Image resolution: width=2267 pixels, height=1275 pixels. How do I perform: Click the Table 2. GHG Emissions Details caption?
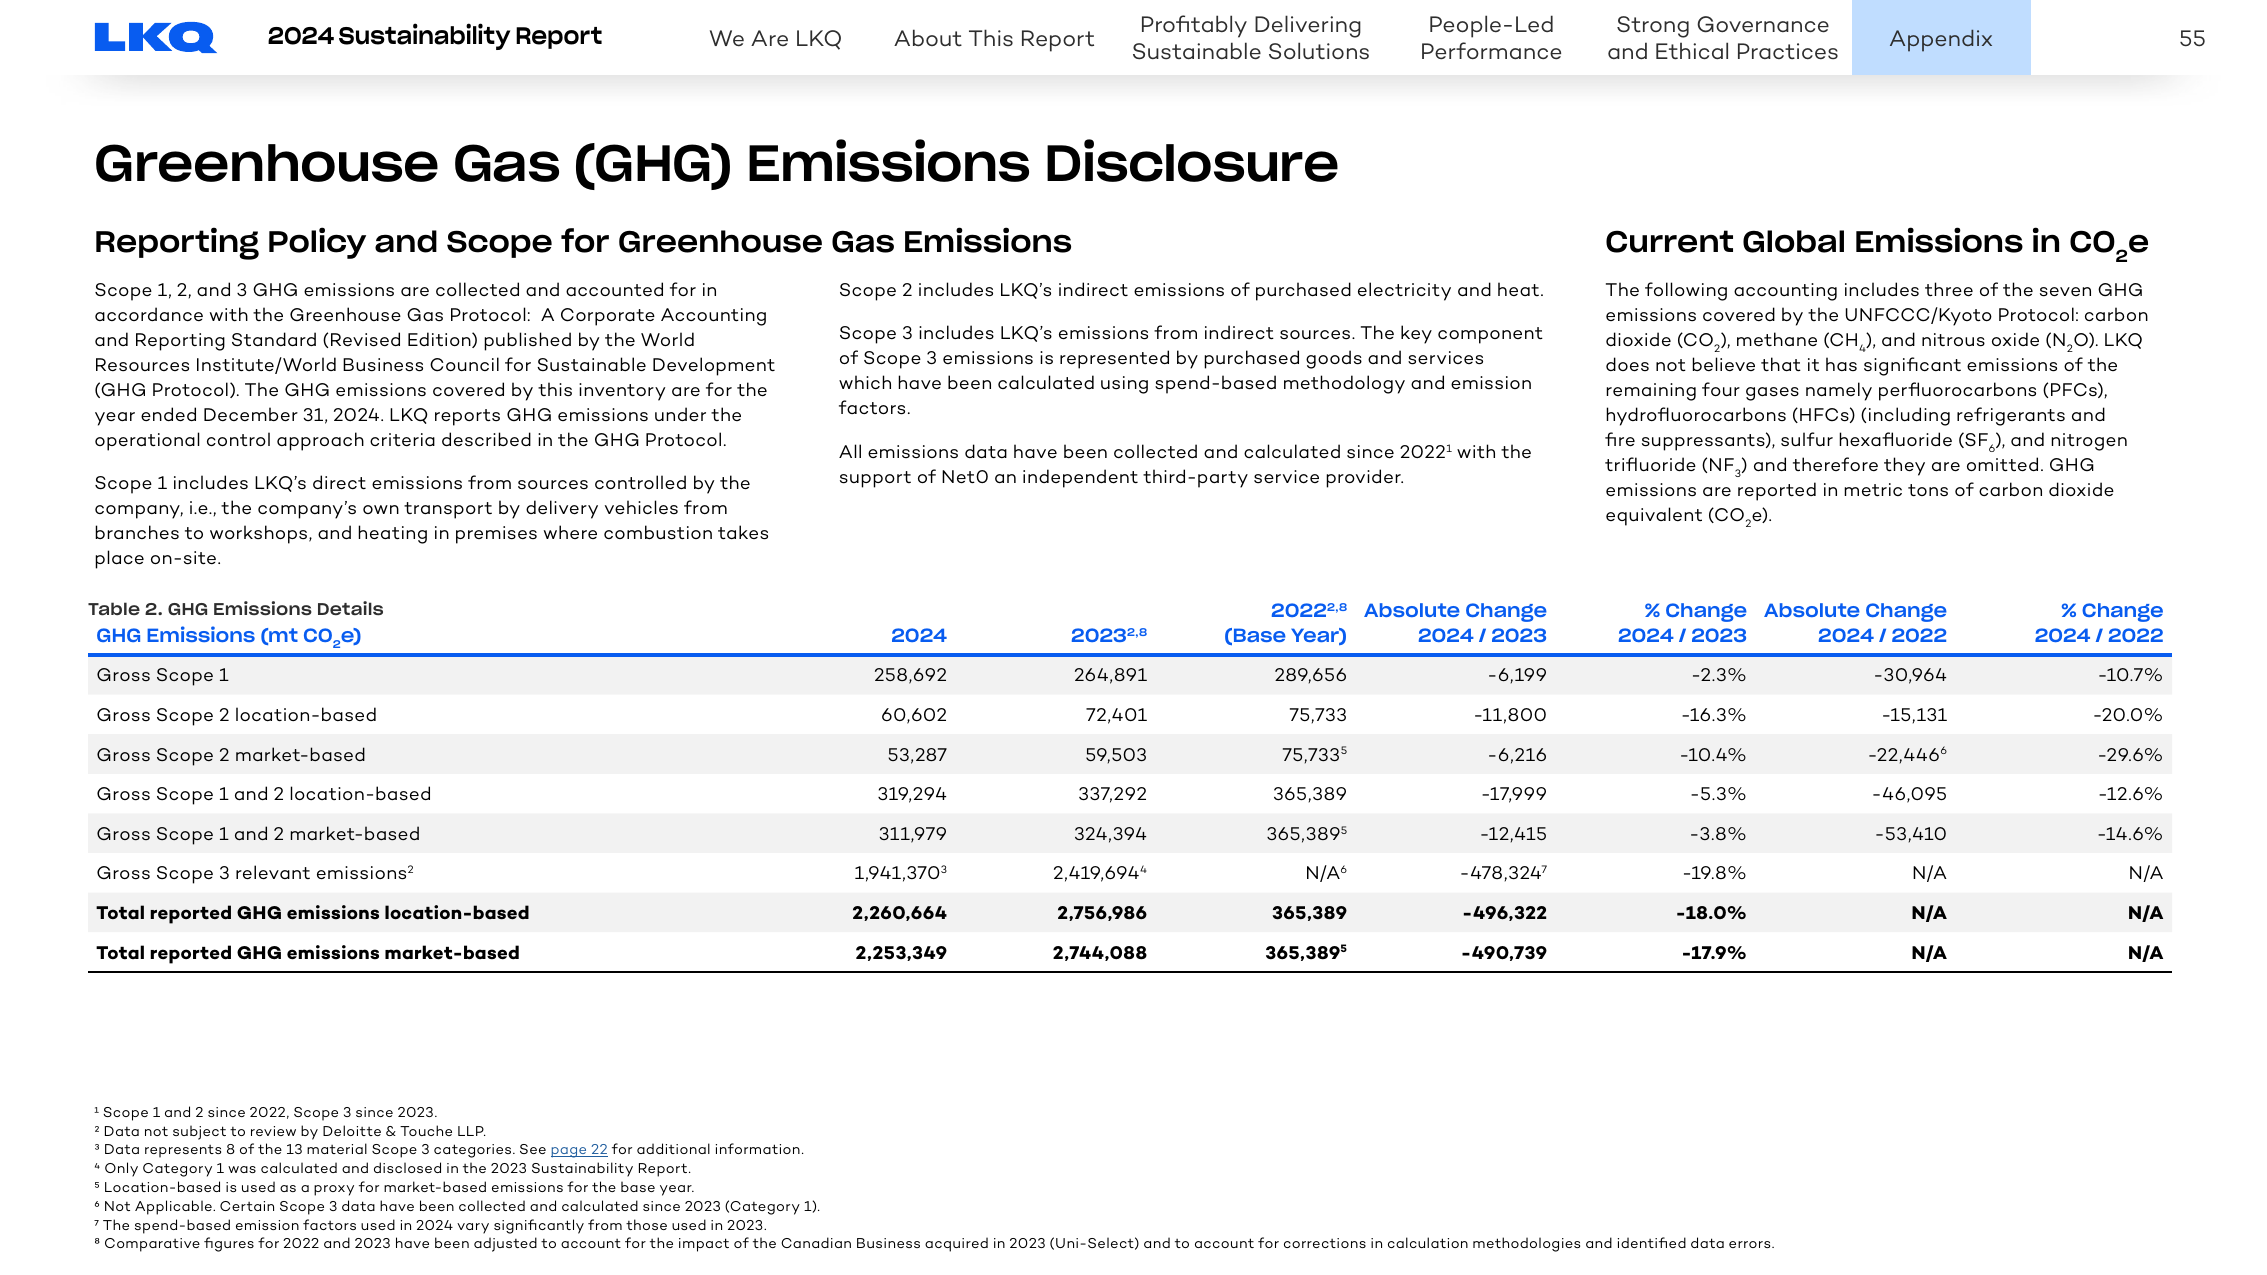(236, 609)
